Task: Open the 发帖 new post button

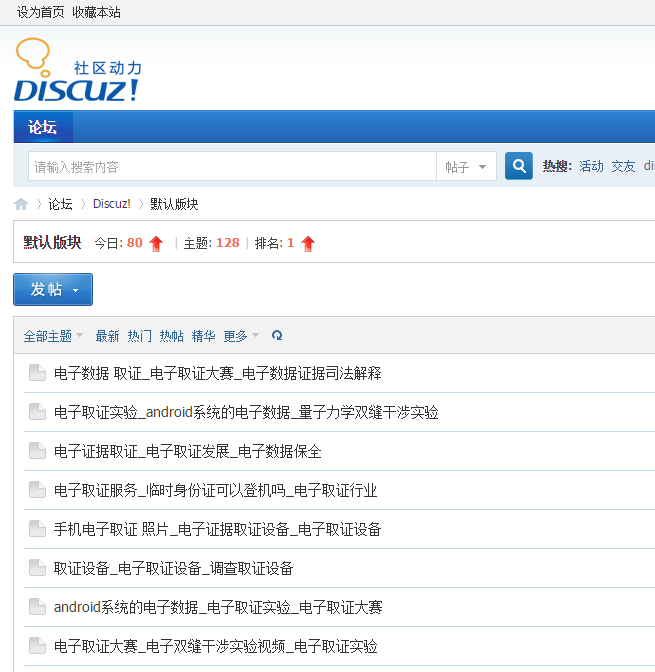Action: pos(53,289)
